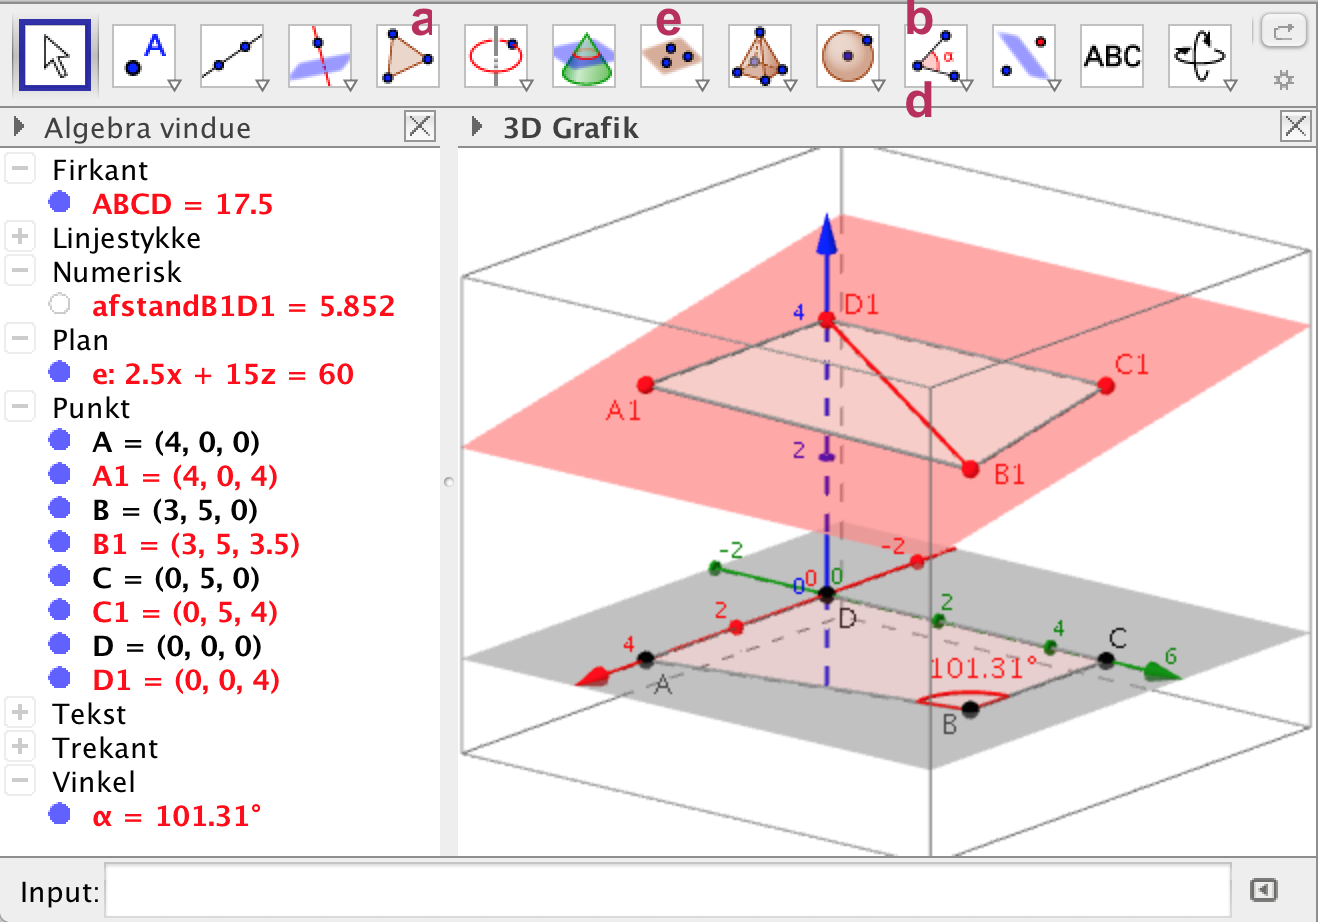Expand the Trekant group
The image size is (1318, 922).
(20, 747)
